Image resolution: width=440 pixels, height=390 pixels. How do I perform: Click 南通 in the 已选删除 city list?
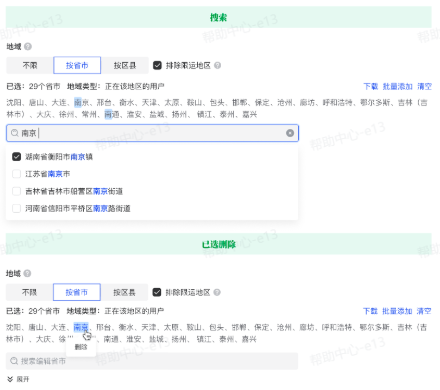click(111, 339)
